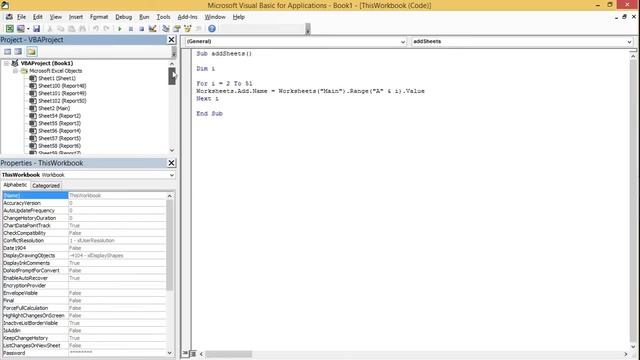Click toolbar options handle at toolbar end
Screen dimensions: 640x360
click(308, 29)
